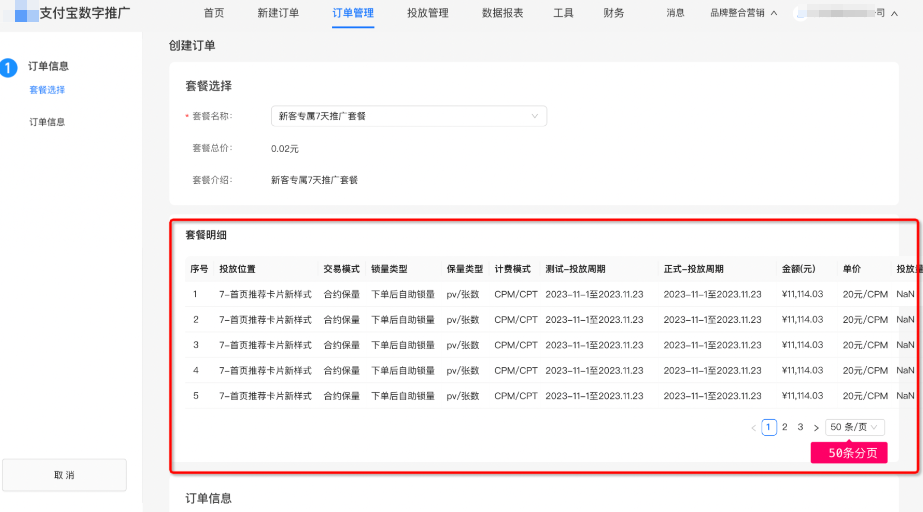Click the 单价 column header
Screen dimensions: 923x512
pyautogui.click(x=851, y=269)
